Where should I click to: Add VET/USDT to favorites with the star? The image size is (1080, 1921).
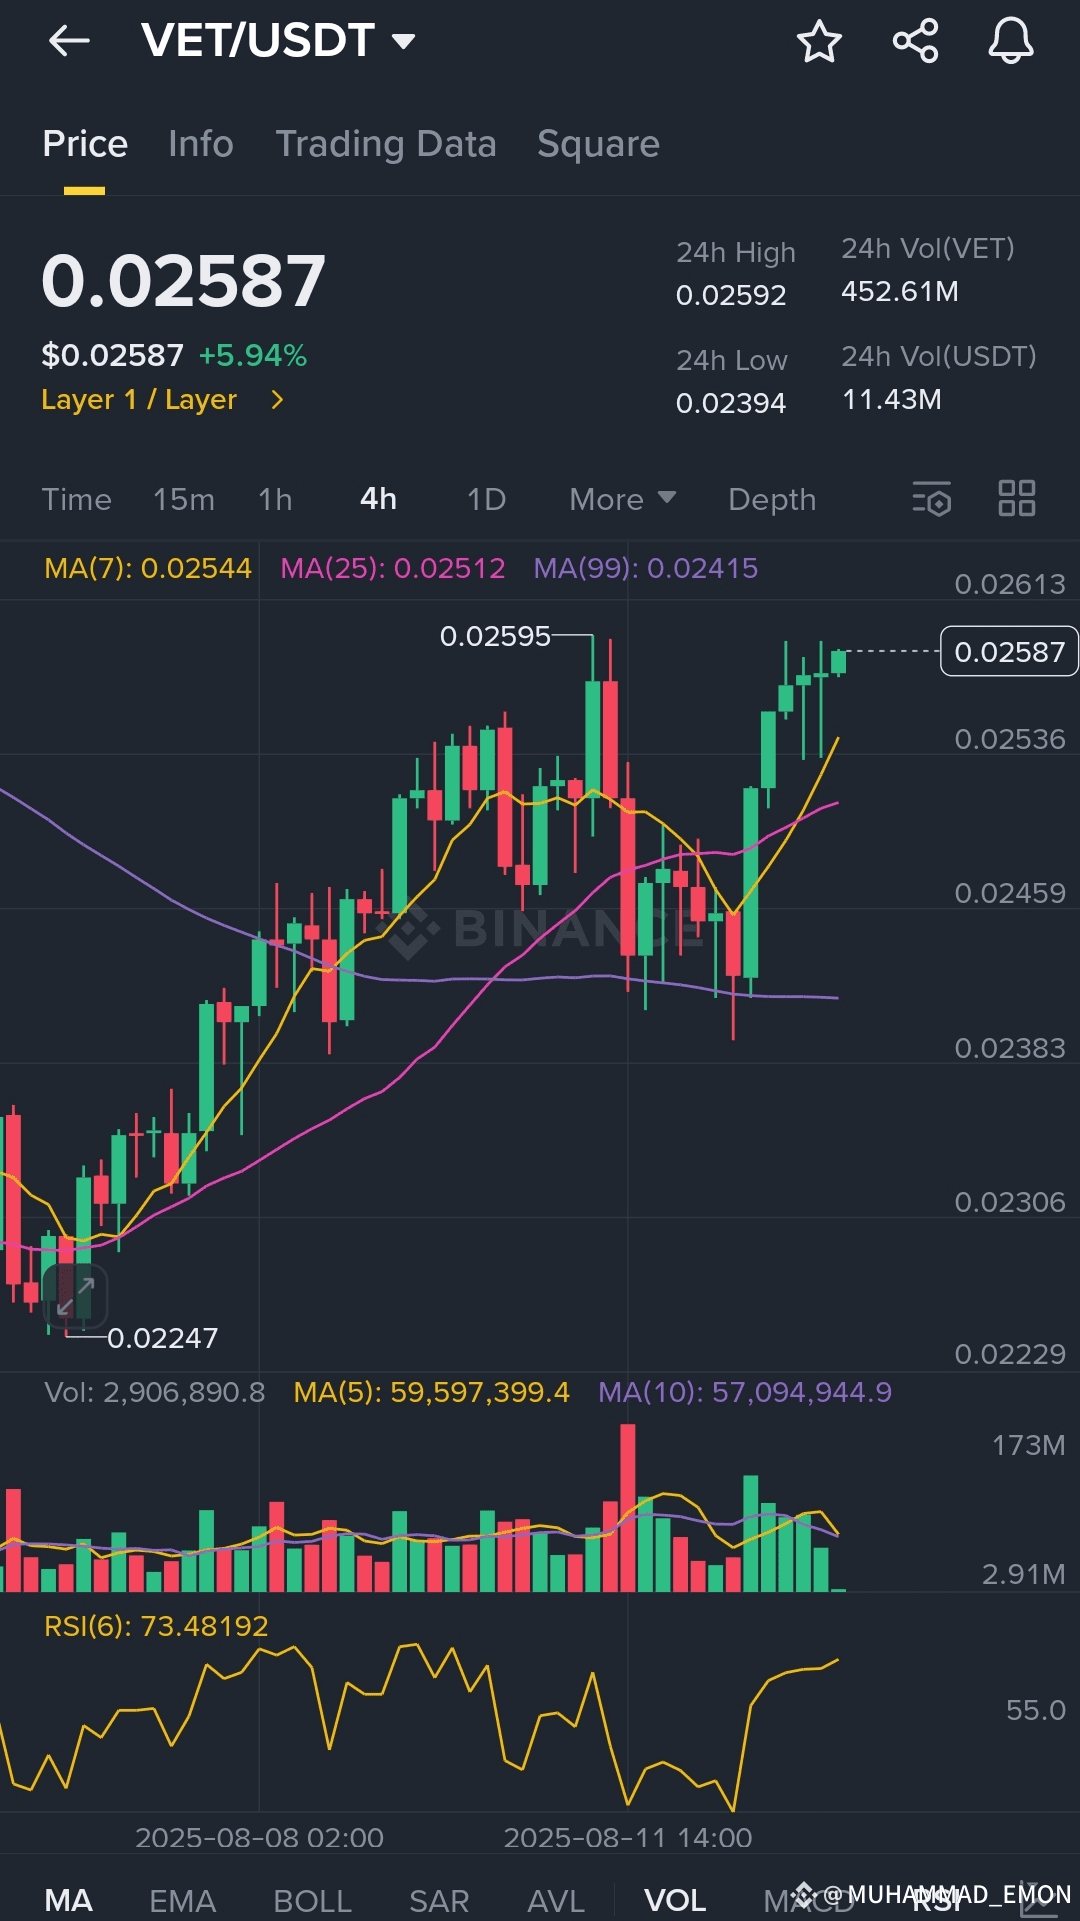click(x=818, y=40)
